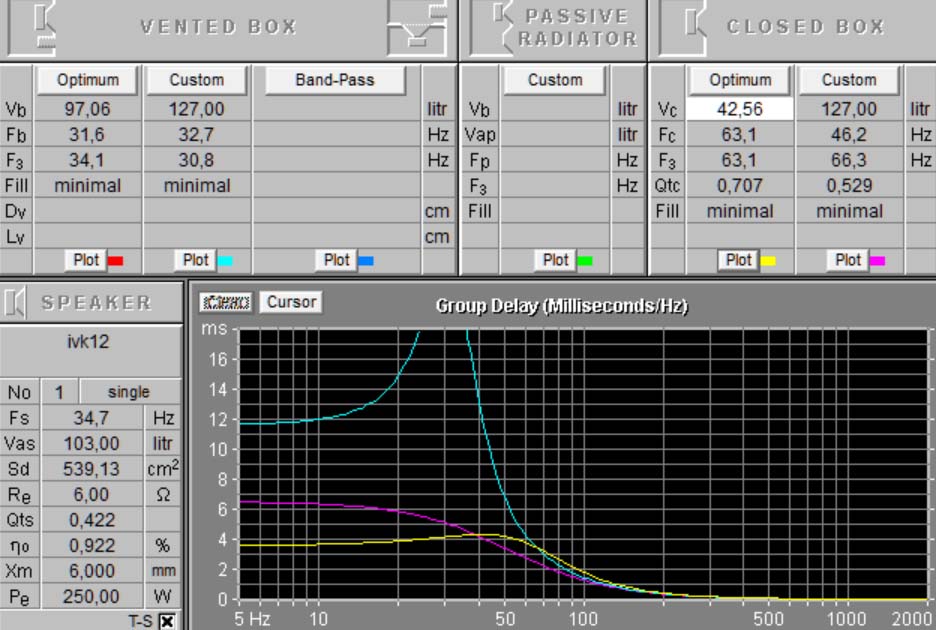Click the Closed Custom Fc value 46,2
This screenshot has width=936, height=630.
tap(849, 135)
